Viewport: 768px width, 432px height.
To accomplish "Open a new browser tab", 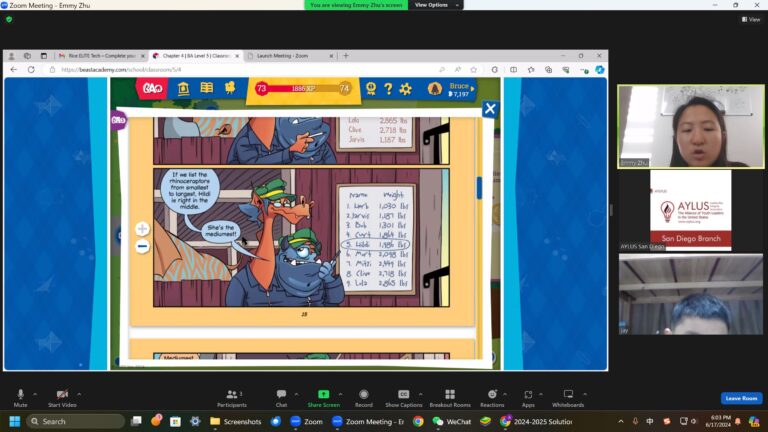I will (346, 56).
